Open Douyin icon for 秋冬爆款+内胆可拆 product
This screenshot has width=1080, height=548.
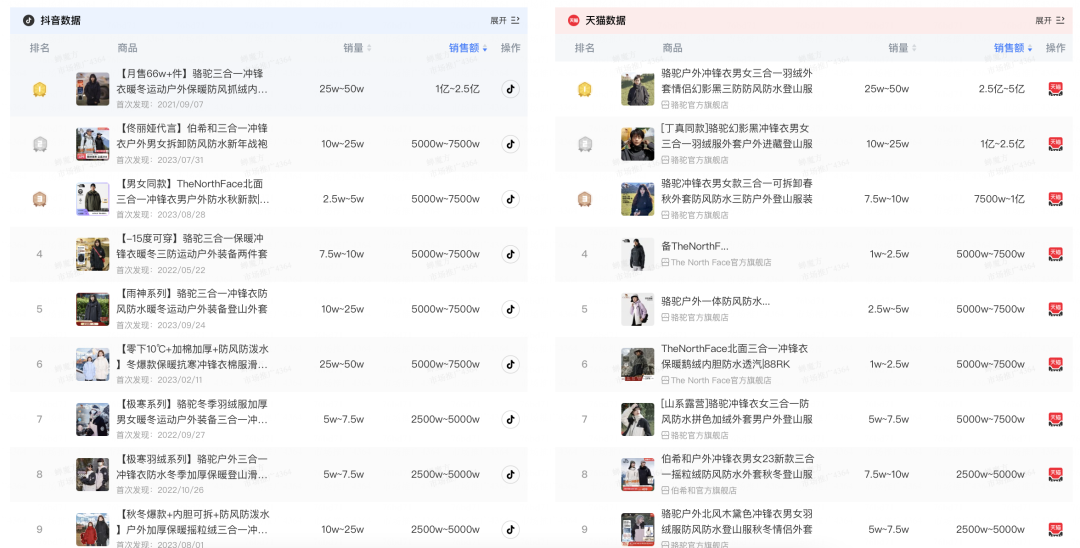click(510, 529)
